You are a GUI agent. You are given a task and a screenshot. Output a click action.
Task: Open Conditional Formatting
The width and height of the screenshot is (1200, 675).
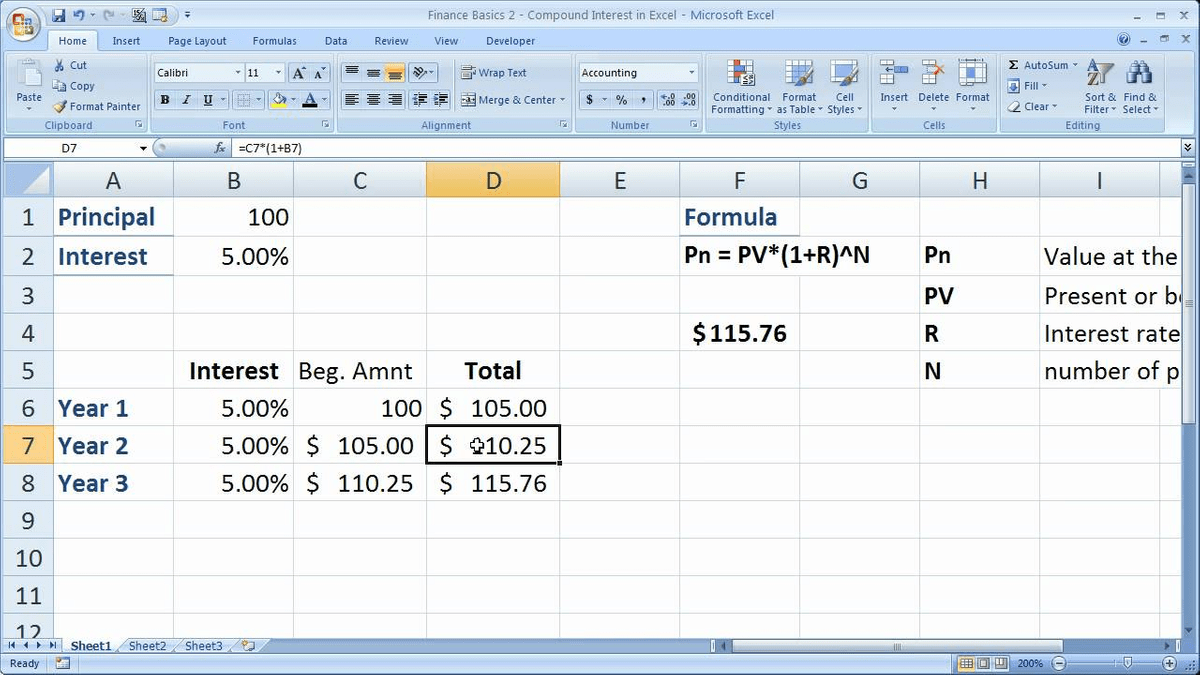pyautogui.click(x=740, y=88)
